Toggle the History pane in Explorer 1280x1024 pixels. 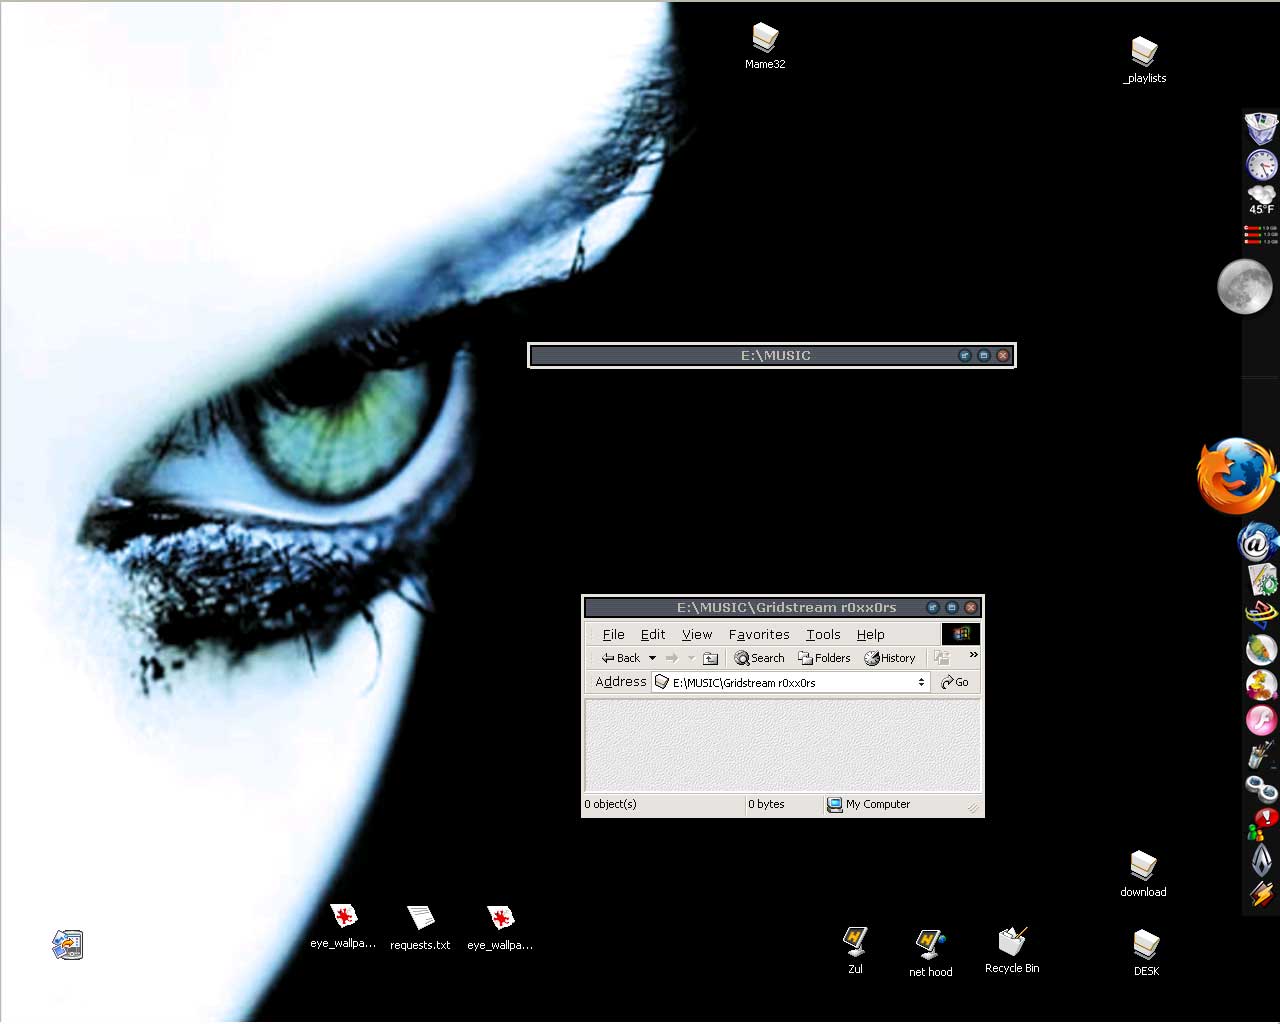890,658
